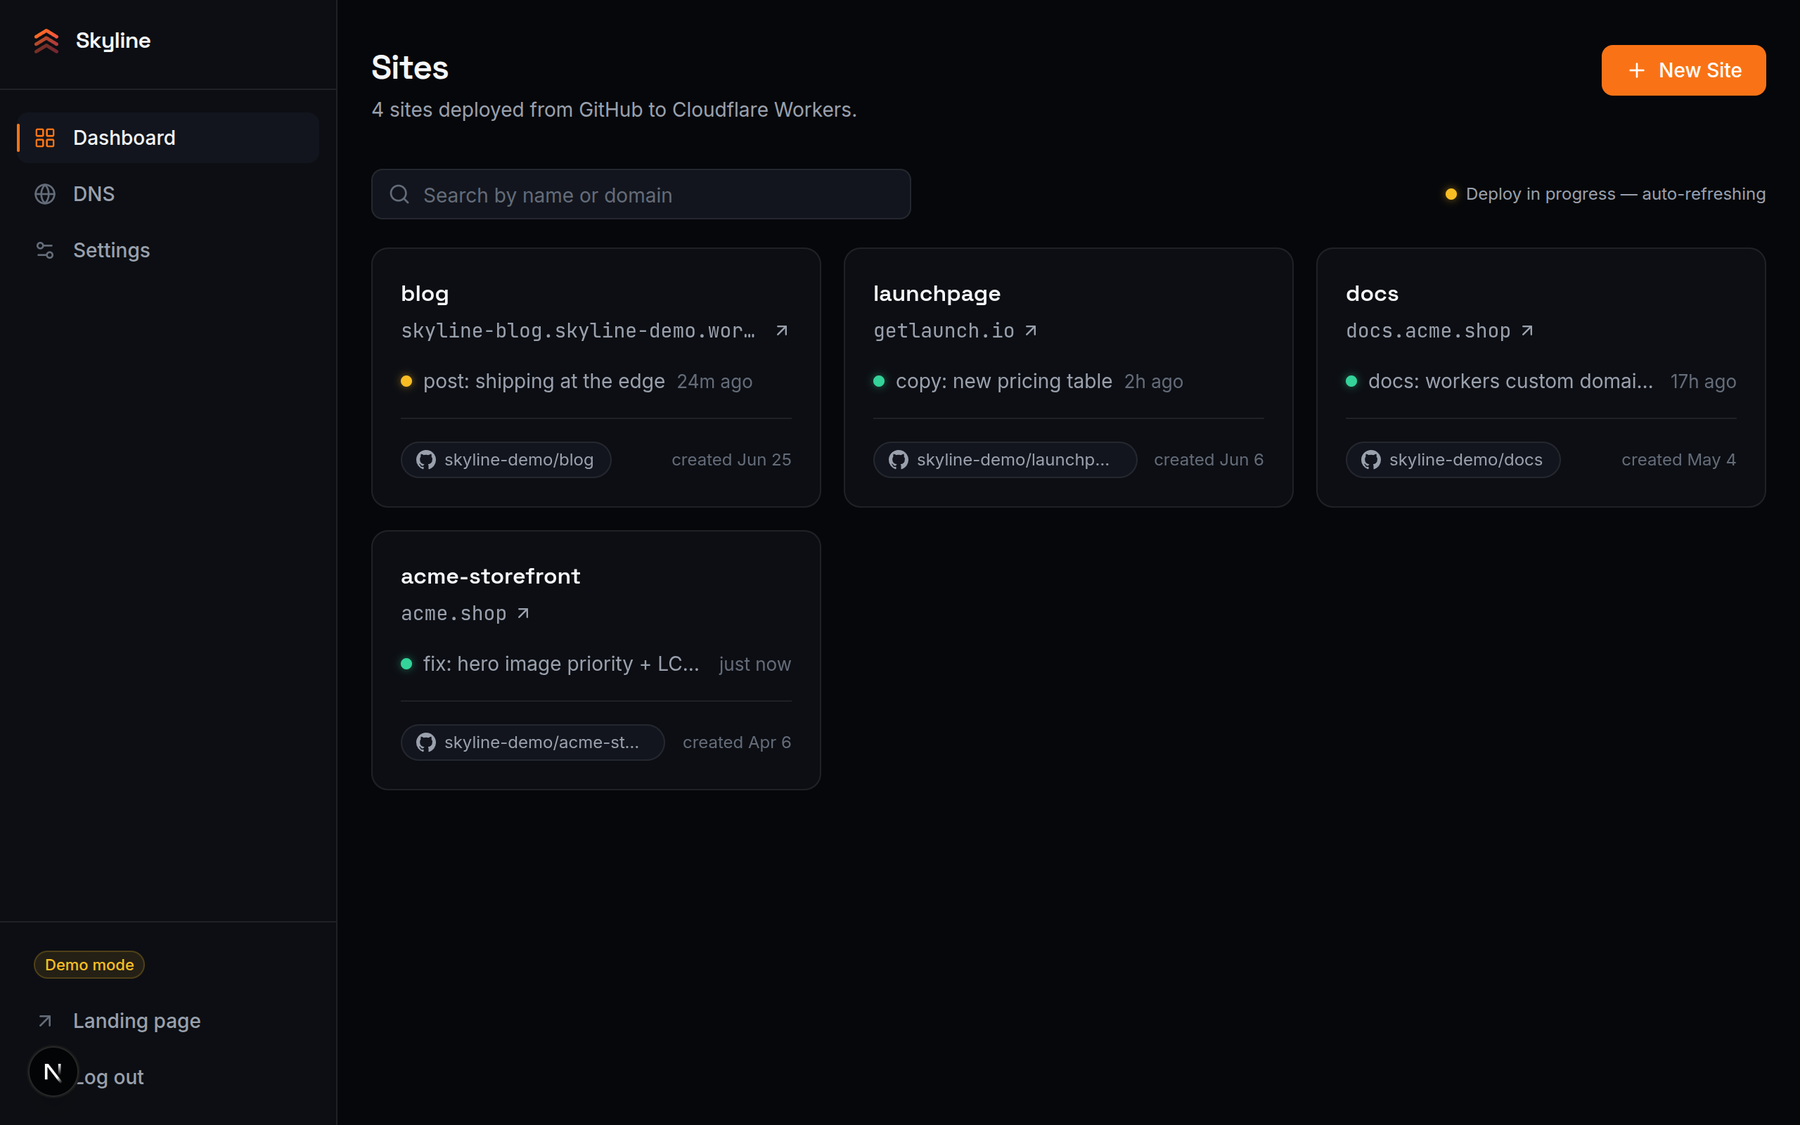Open the skyline-blog.skyline-demo.wor… domain
Viewport: 1800px width, 1125px height.
tap(578, 331)
